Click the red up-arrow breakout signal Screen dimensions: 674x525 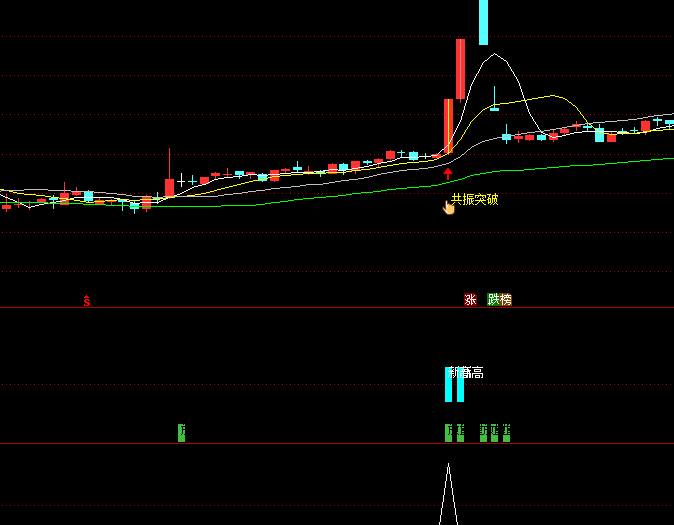pos(448,174)
